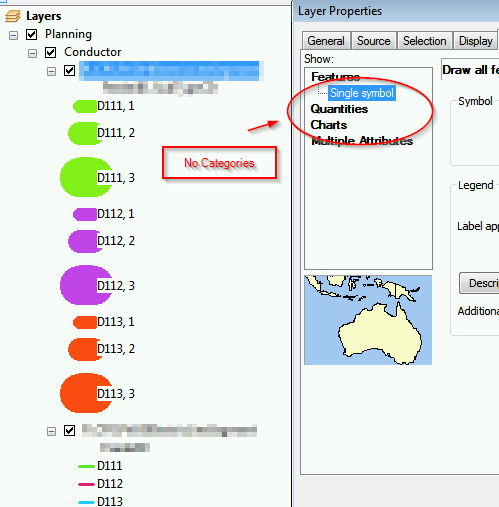This screenshot has width=499, height=507.
Task: Select Charts in the Show list
Action: pyautogui.click(x=329, y=125)
